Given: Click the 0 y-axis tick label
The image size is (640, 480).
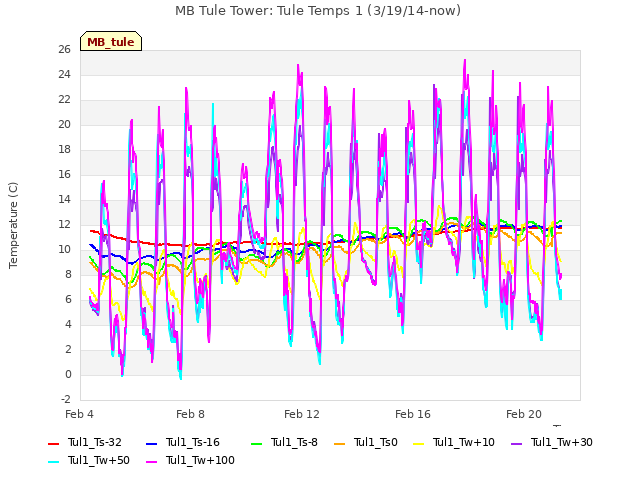Looking at the screenshot, I should [x=68, y=374].
